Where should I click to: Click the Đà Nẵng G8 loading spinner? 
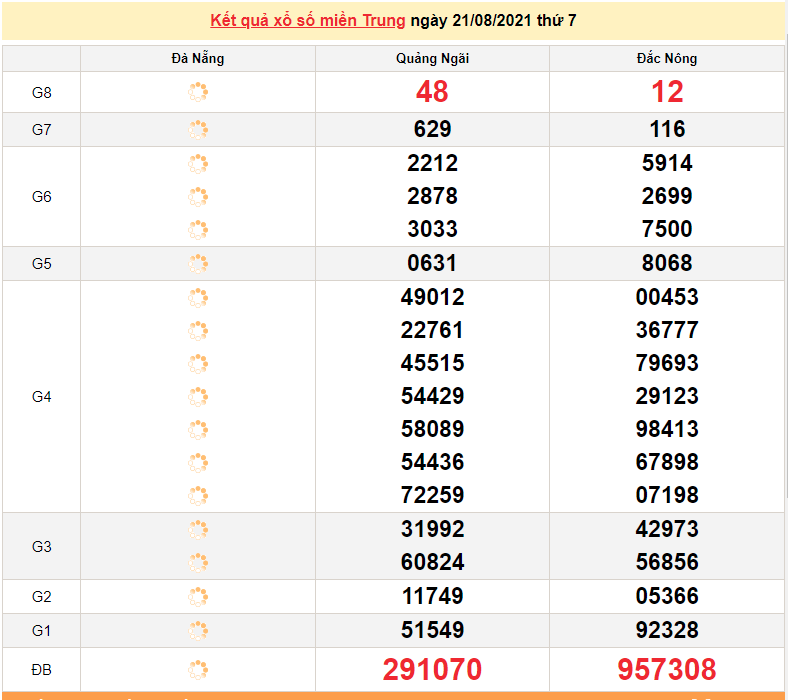198,92
